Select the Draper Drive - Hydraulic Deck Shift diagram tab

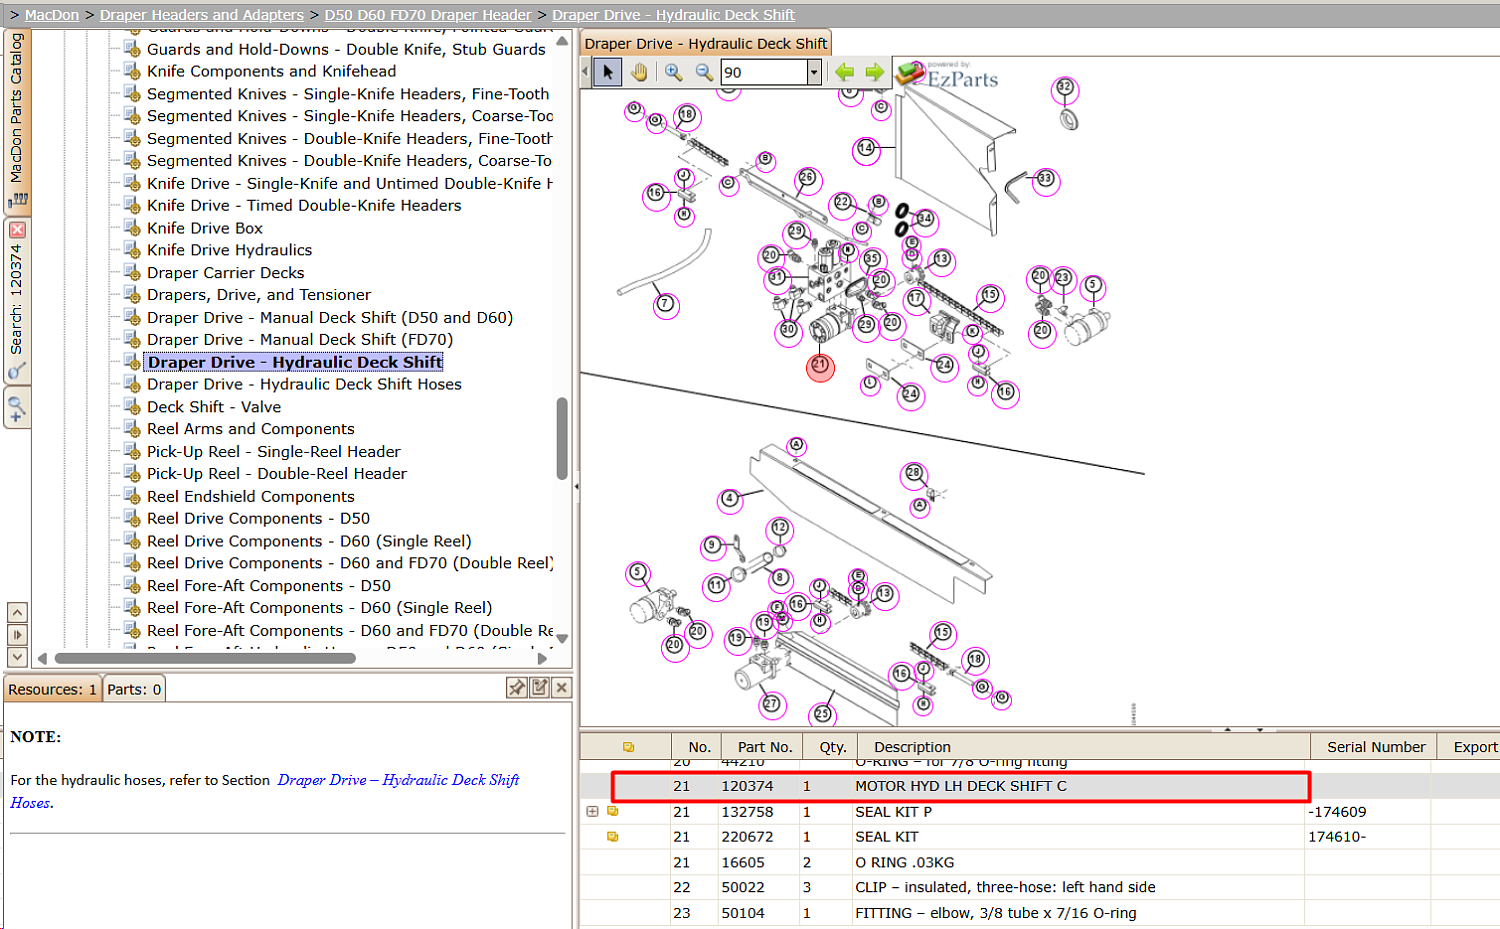click(706, 44)
